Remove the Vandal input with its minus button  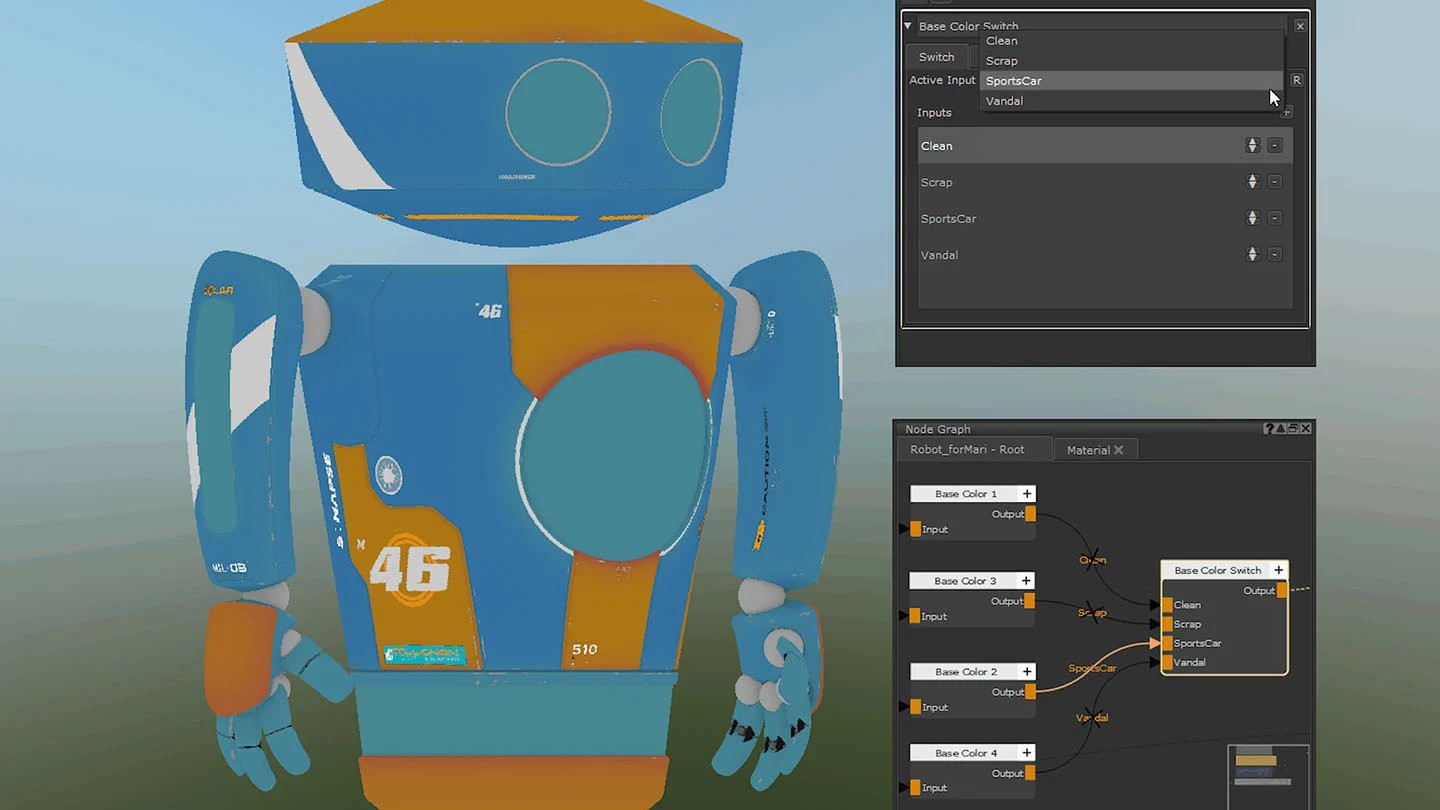pyautogui.click(x=1275, y=255)
